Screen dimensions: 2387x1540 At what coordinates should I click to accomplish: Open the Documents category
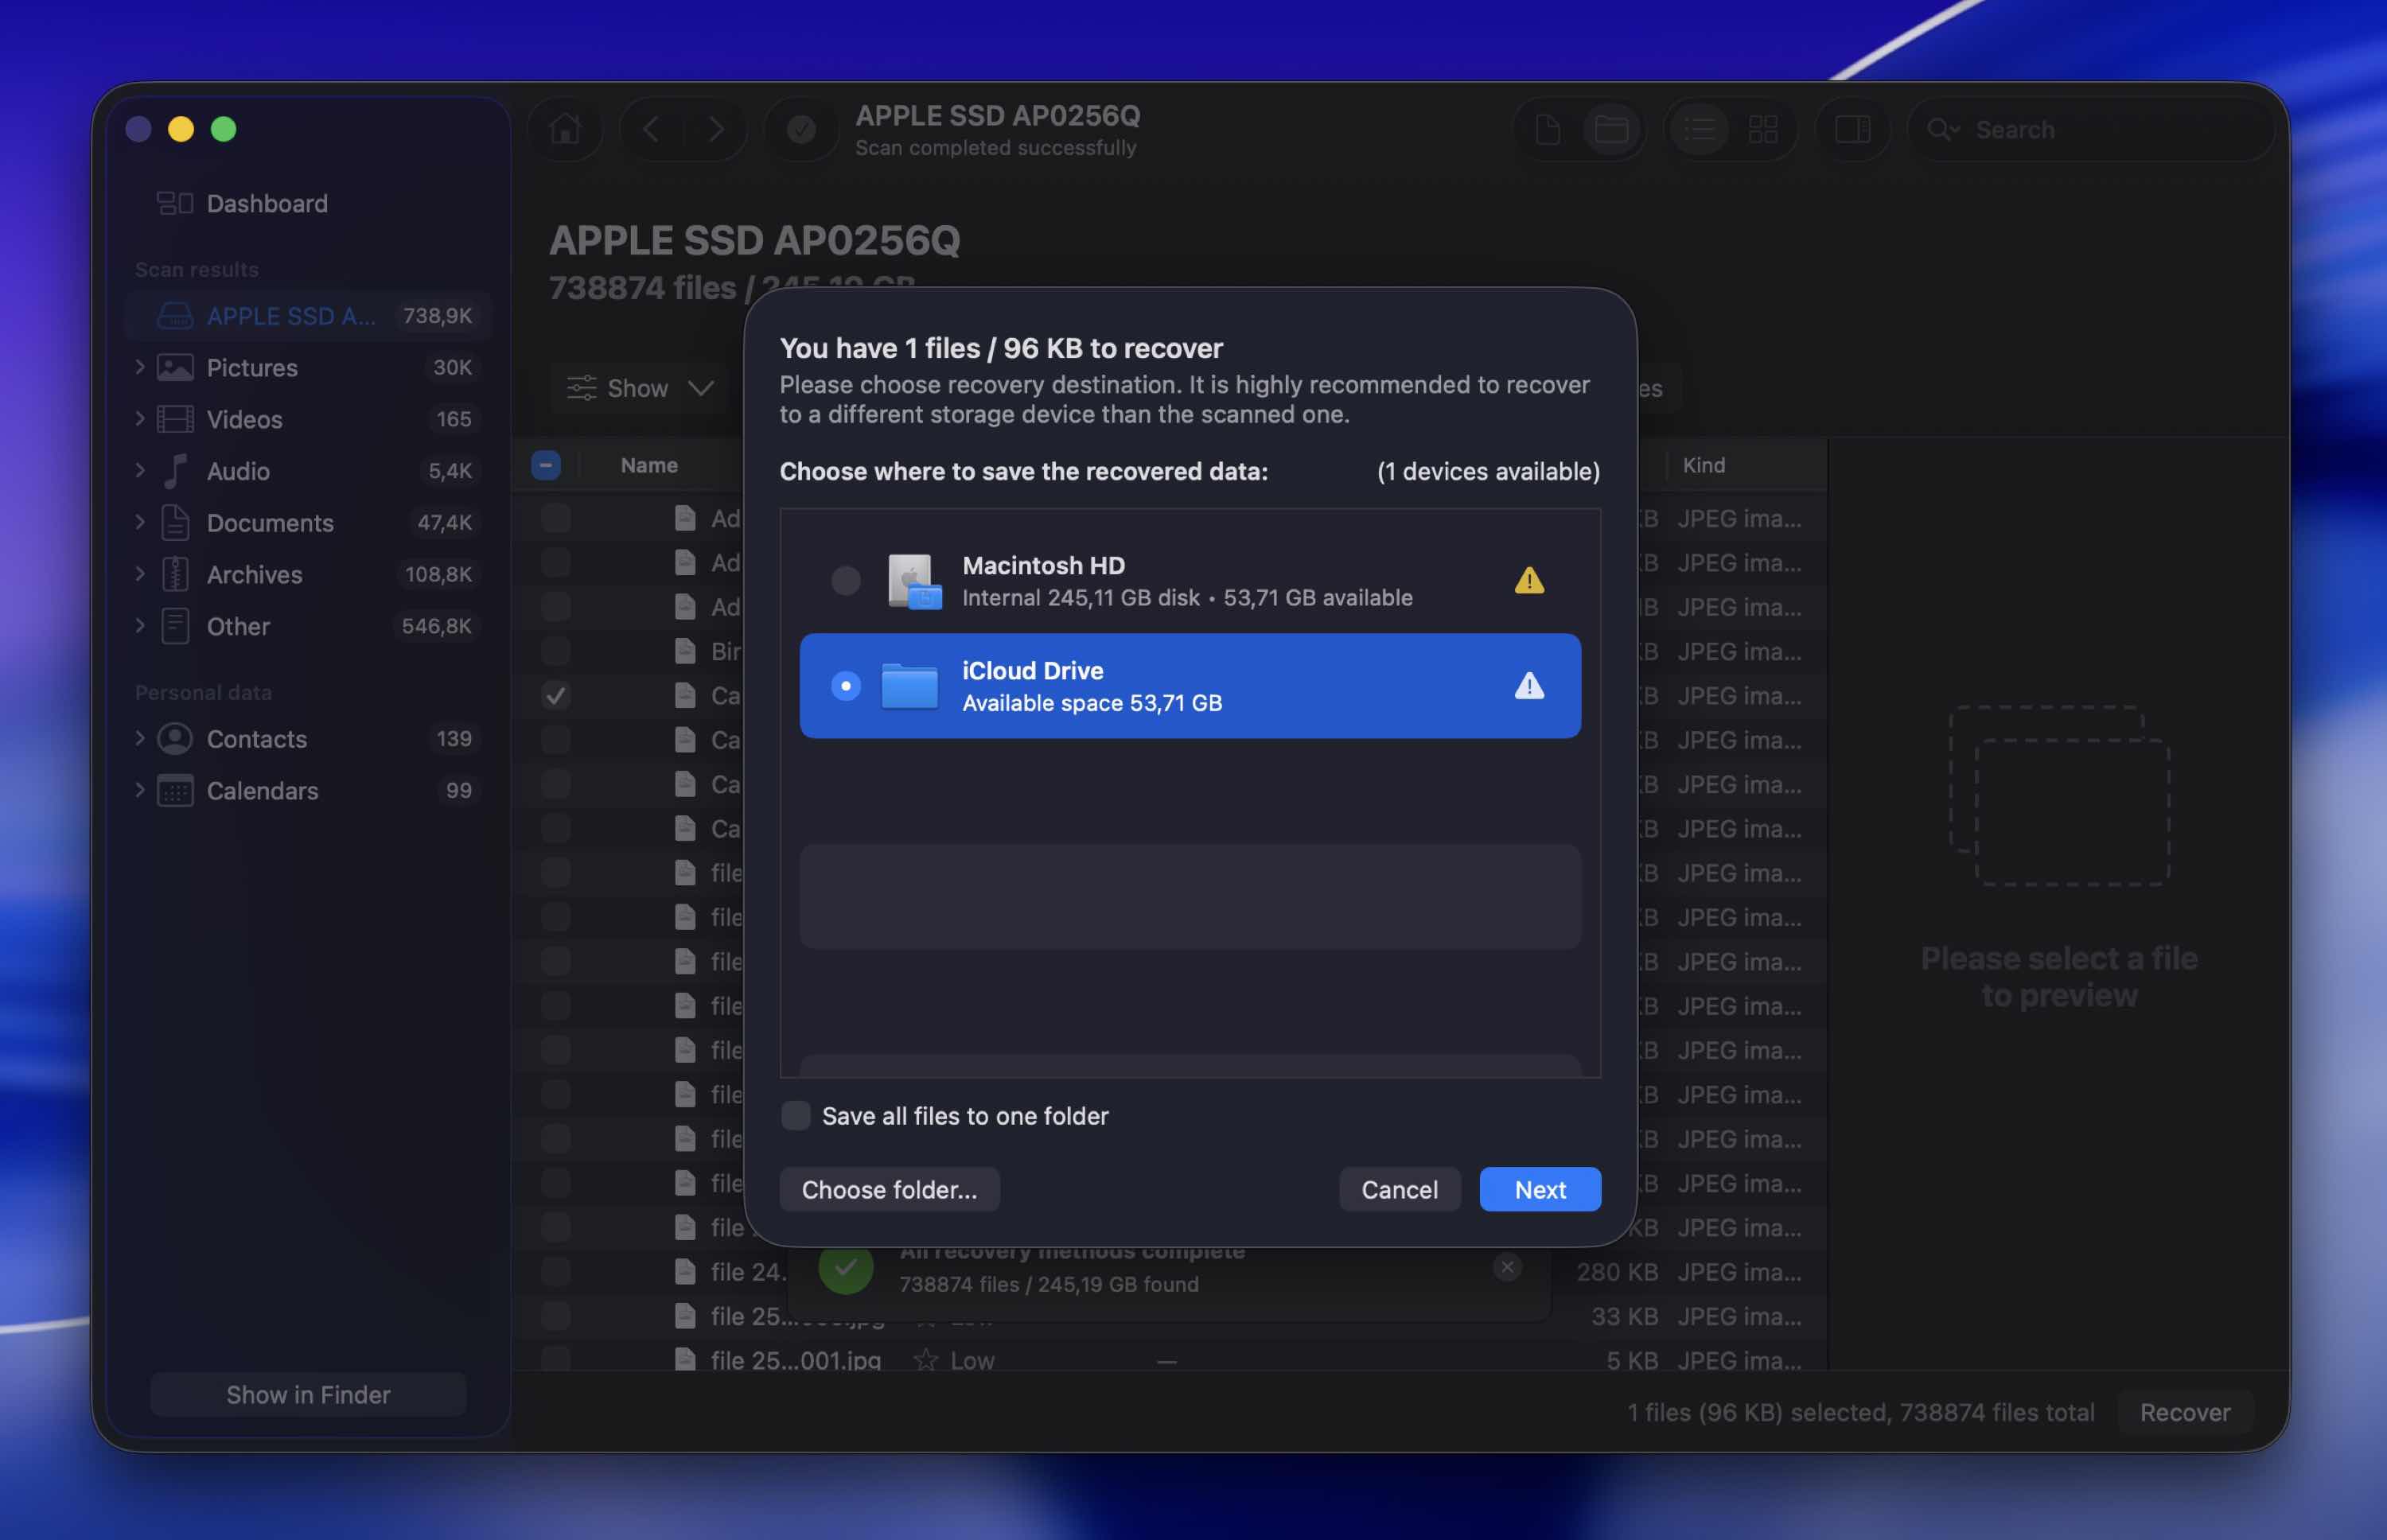[x=309, y=523]
